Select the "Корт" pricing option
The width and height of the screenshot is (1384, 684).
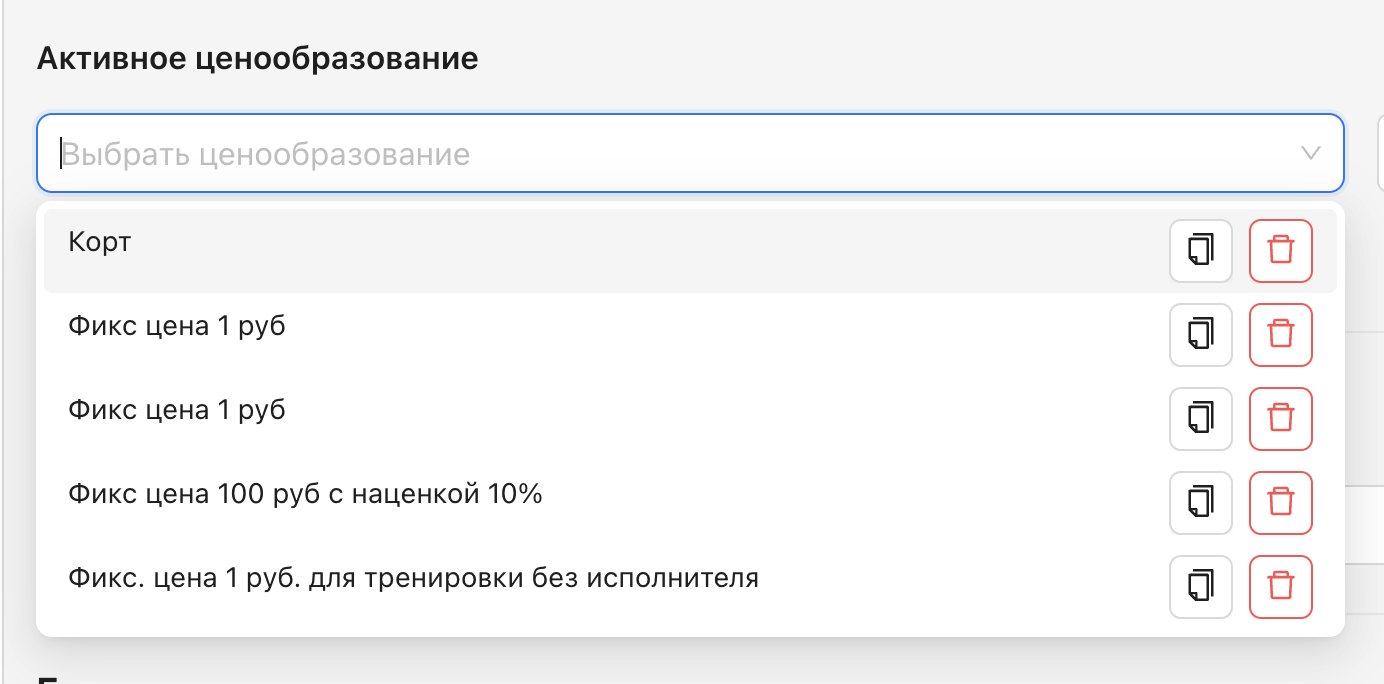point(100,243)
